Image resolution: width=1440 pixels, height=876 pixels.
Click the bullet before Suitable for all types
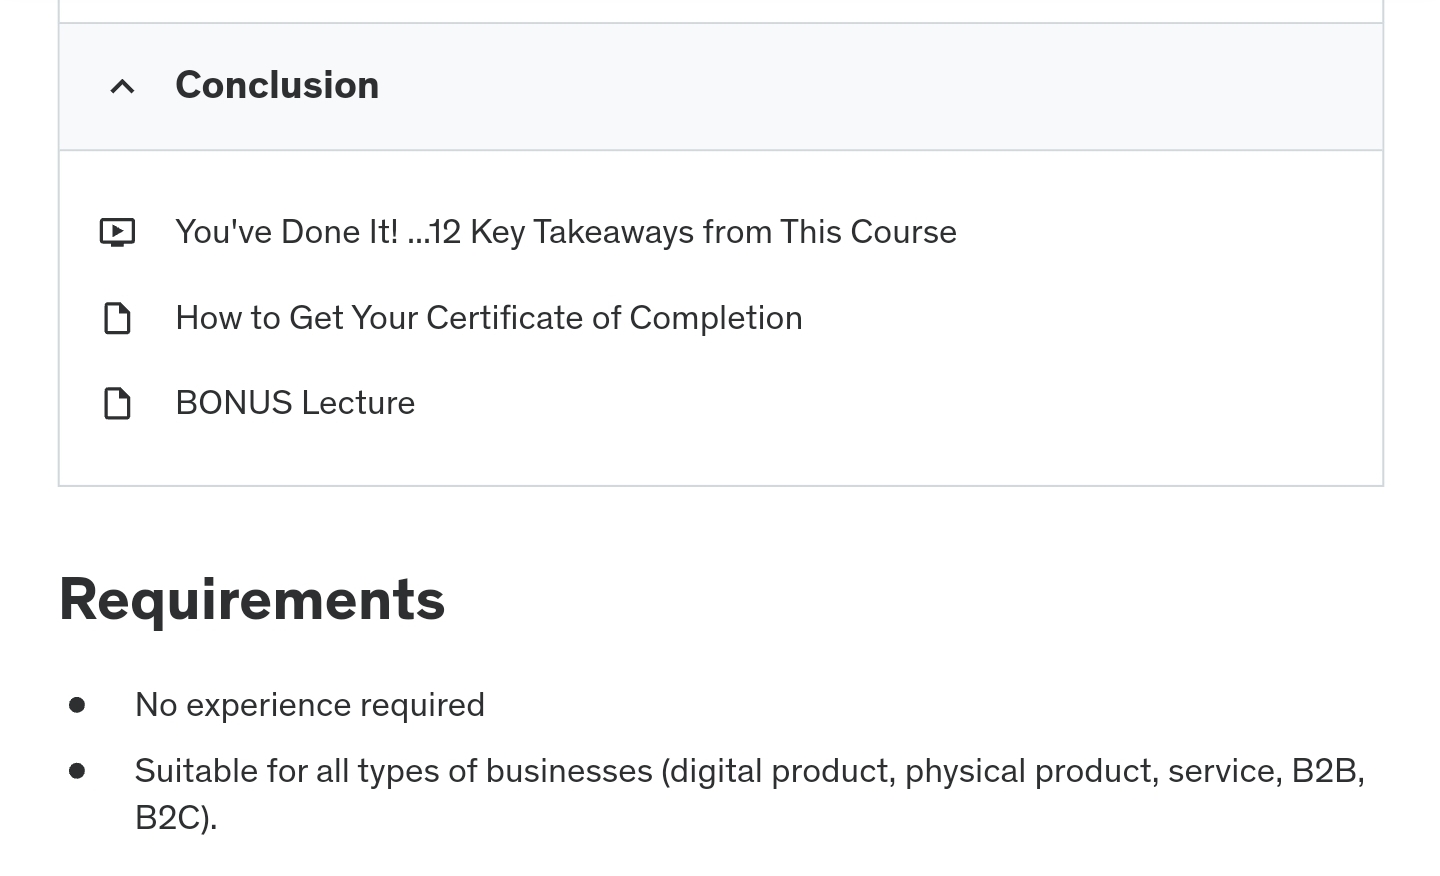tap(77, 771)
